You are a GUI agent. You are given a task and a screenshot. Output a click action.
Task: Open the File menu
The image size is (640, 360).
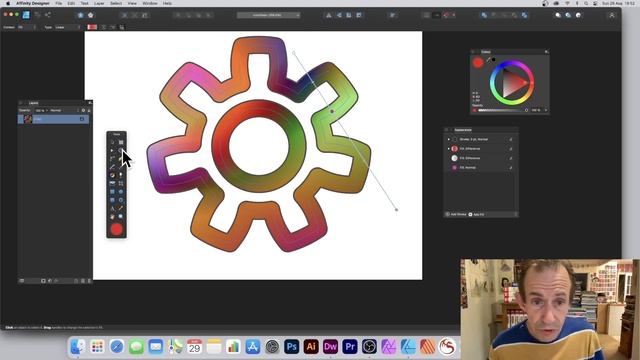[59, 3]
